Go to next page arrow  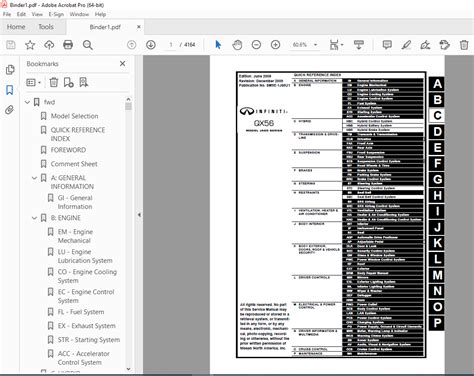point(151,45)
